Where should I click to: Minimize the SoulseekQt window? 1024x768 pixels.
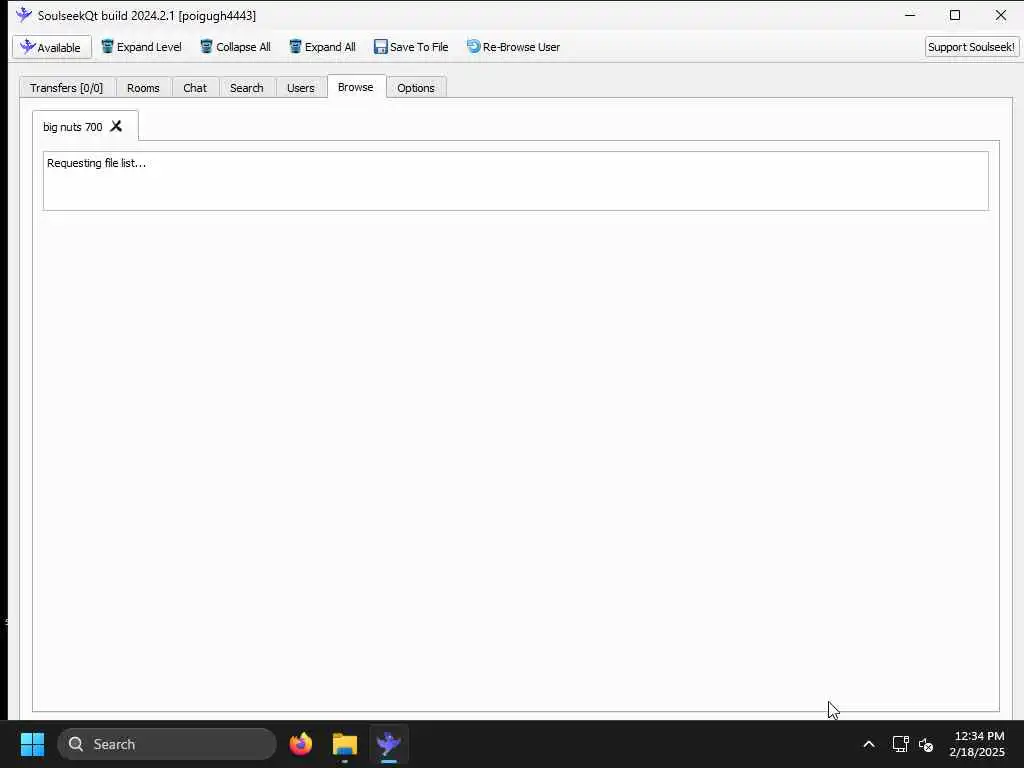[x=910, y=15]
